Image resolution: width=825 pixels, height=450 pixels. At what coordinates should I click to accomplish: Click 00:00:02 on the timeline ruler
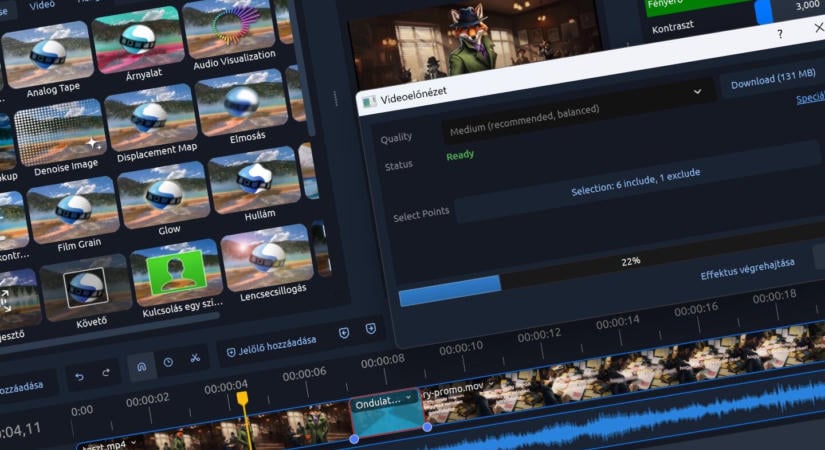click(x=148, y=399)
